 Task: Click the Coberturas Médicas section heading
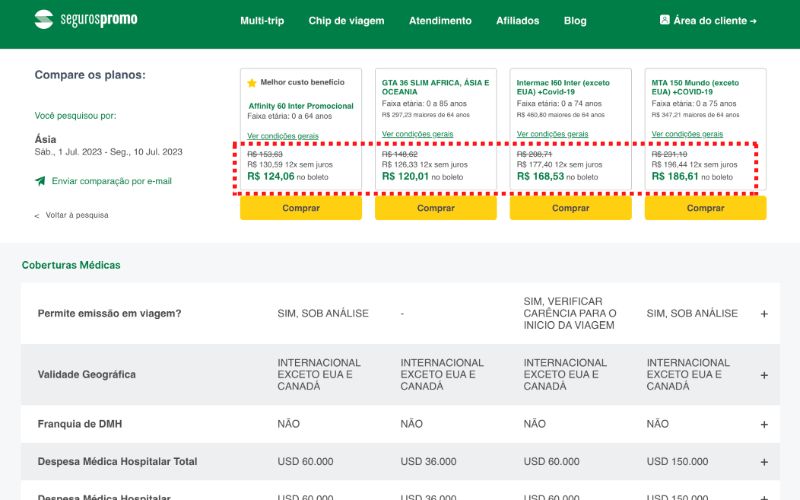tap(71, 265)
